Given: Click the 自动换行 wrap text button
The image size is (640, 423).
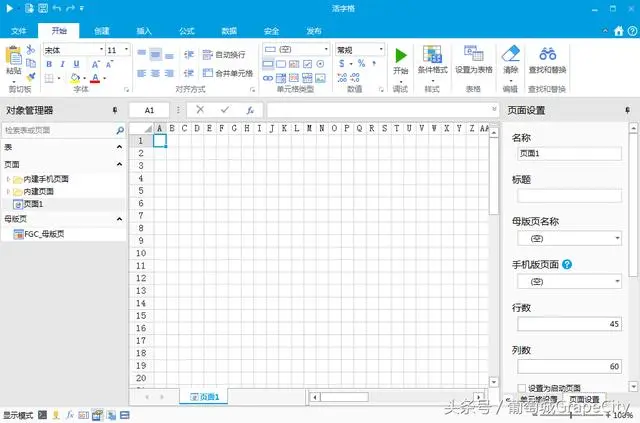Looking at the screenshot, I should (224, 54).
